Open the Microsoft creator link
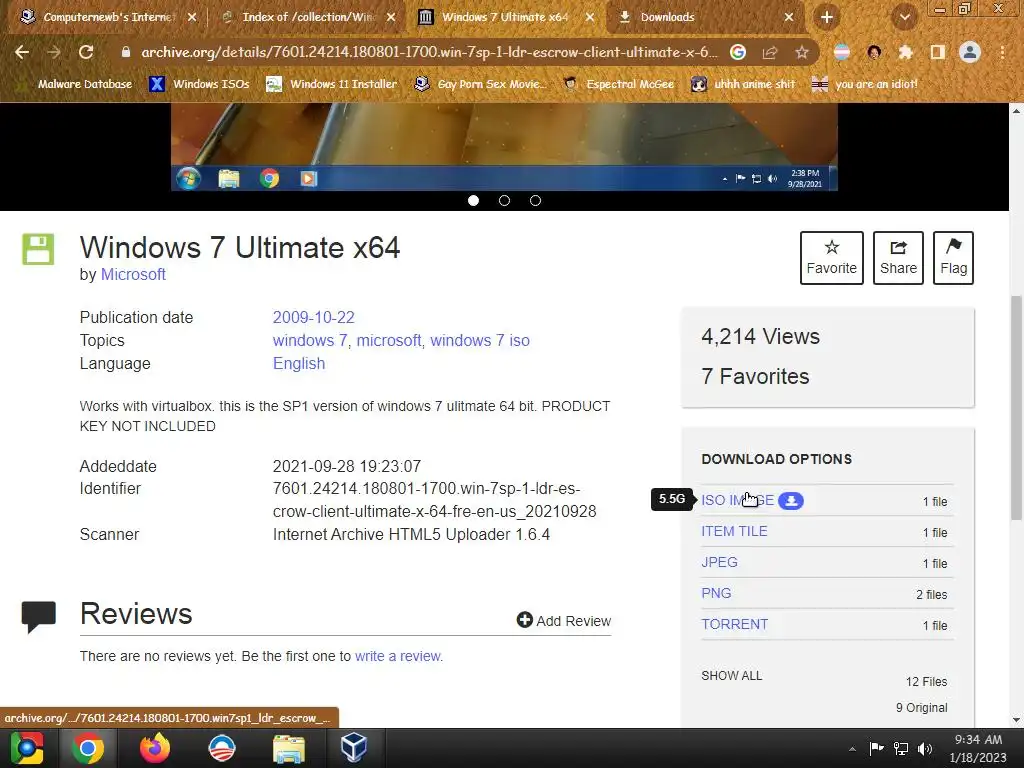 (133, 274)
